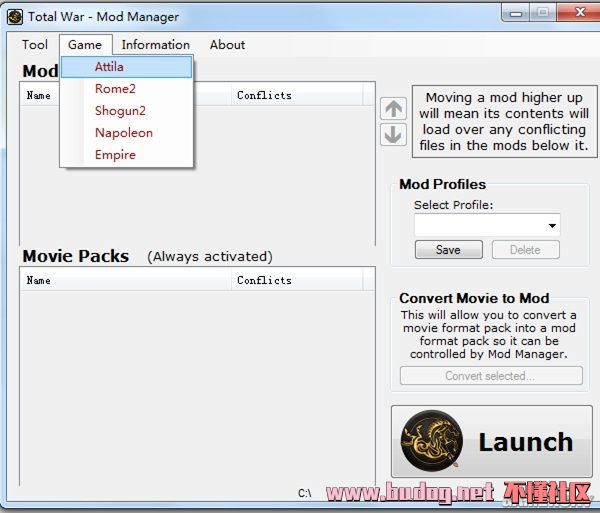Open the Tool menu
600x513 pixels.
tap(35, 45)
